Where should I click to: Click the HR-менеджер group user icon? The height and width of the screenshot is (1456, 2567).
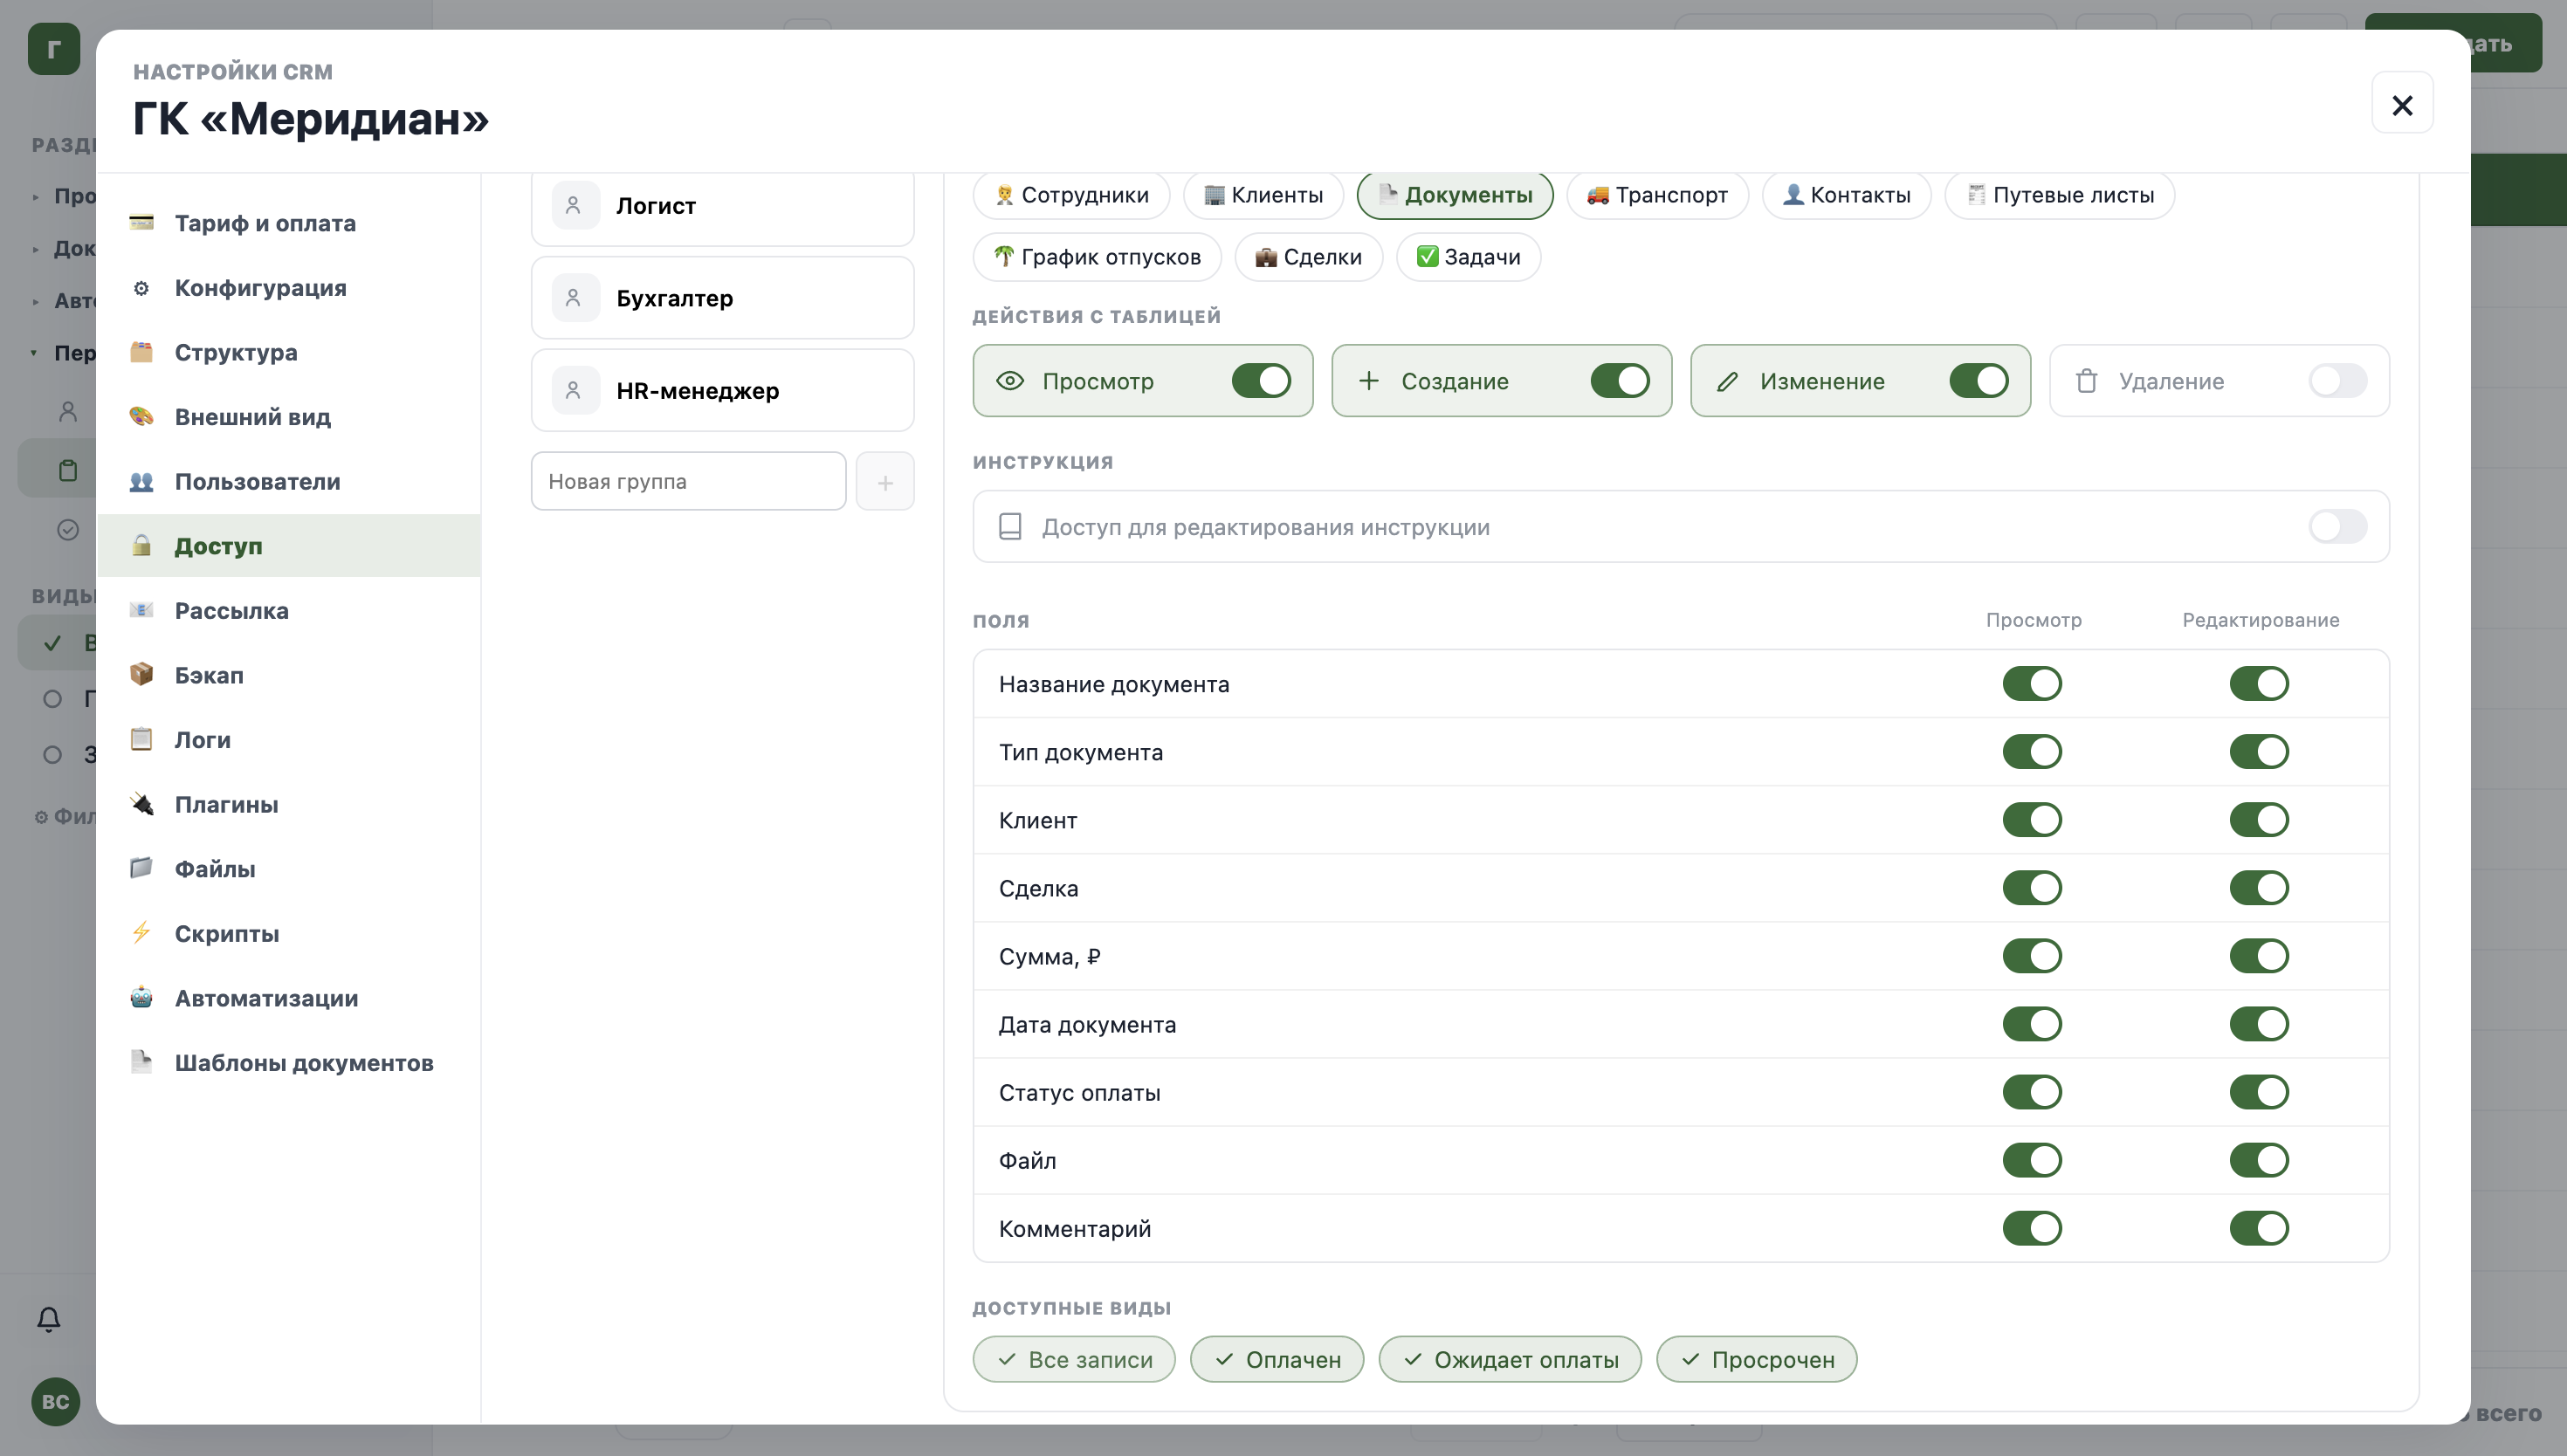tap(574, 390)
